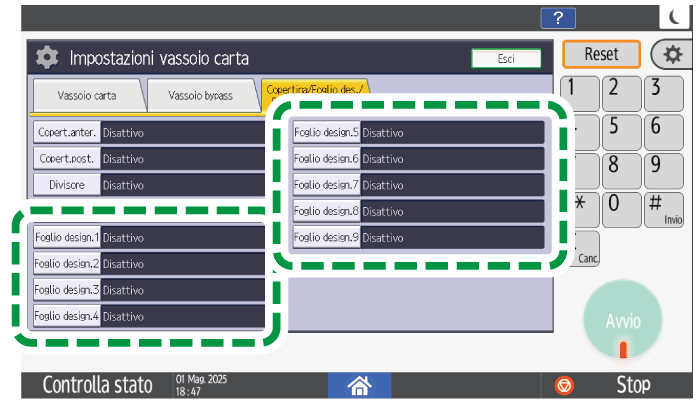Select the Copertina/Foglio des. tab
Image resolution: width=699 pixels, height=404 pixels.
coord(315,89)
